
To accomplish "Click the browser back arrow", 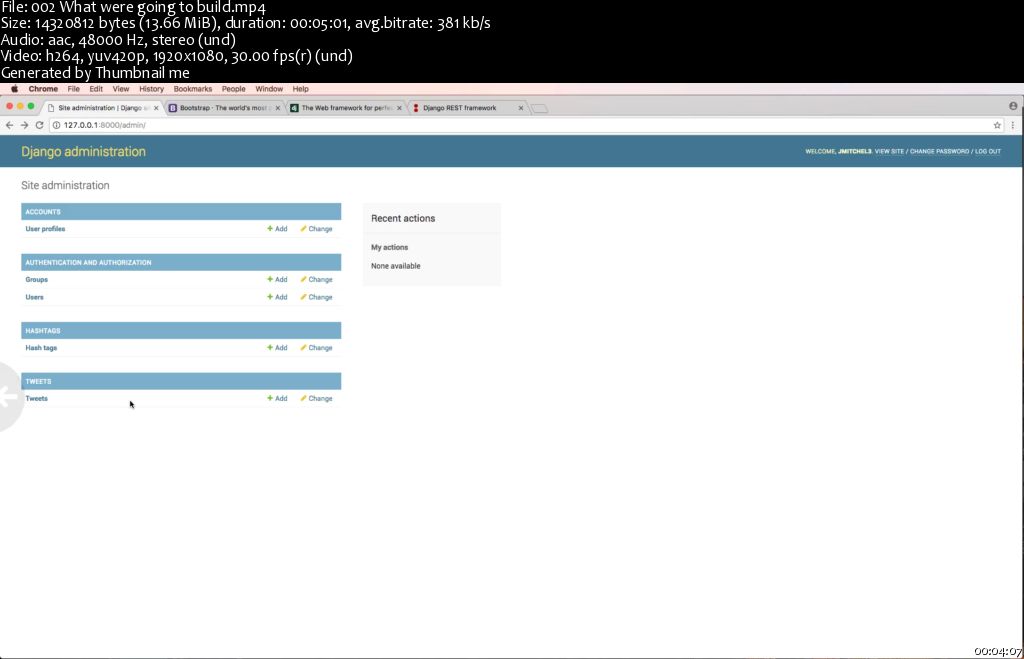I will 9,125.
